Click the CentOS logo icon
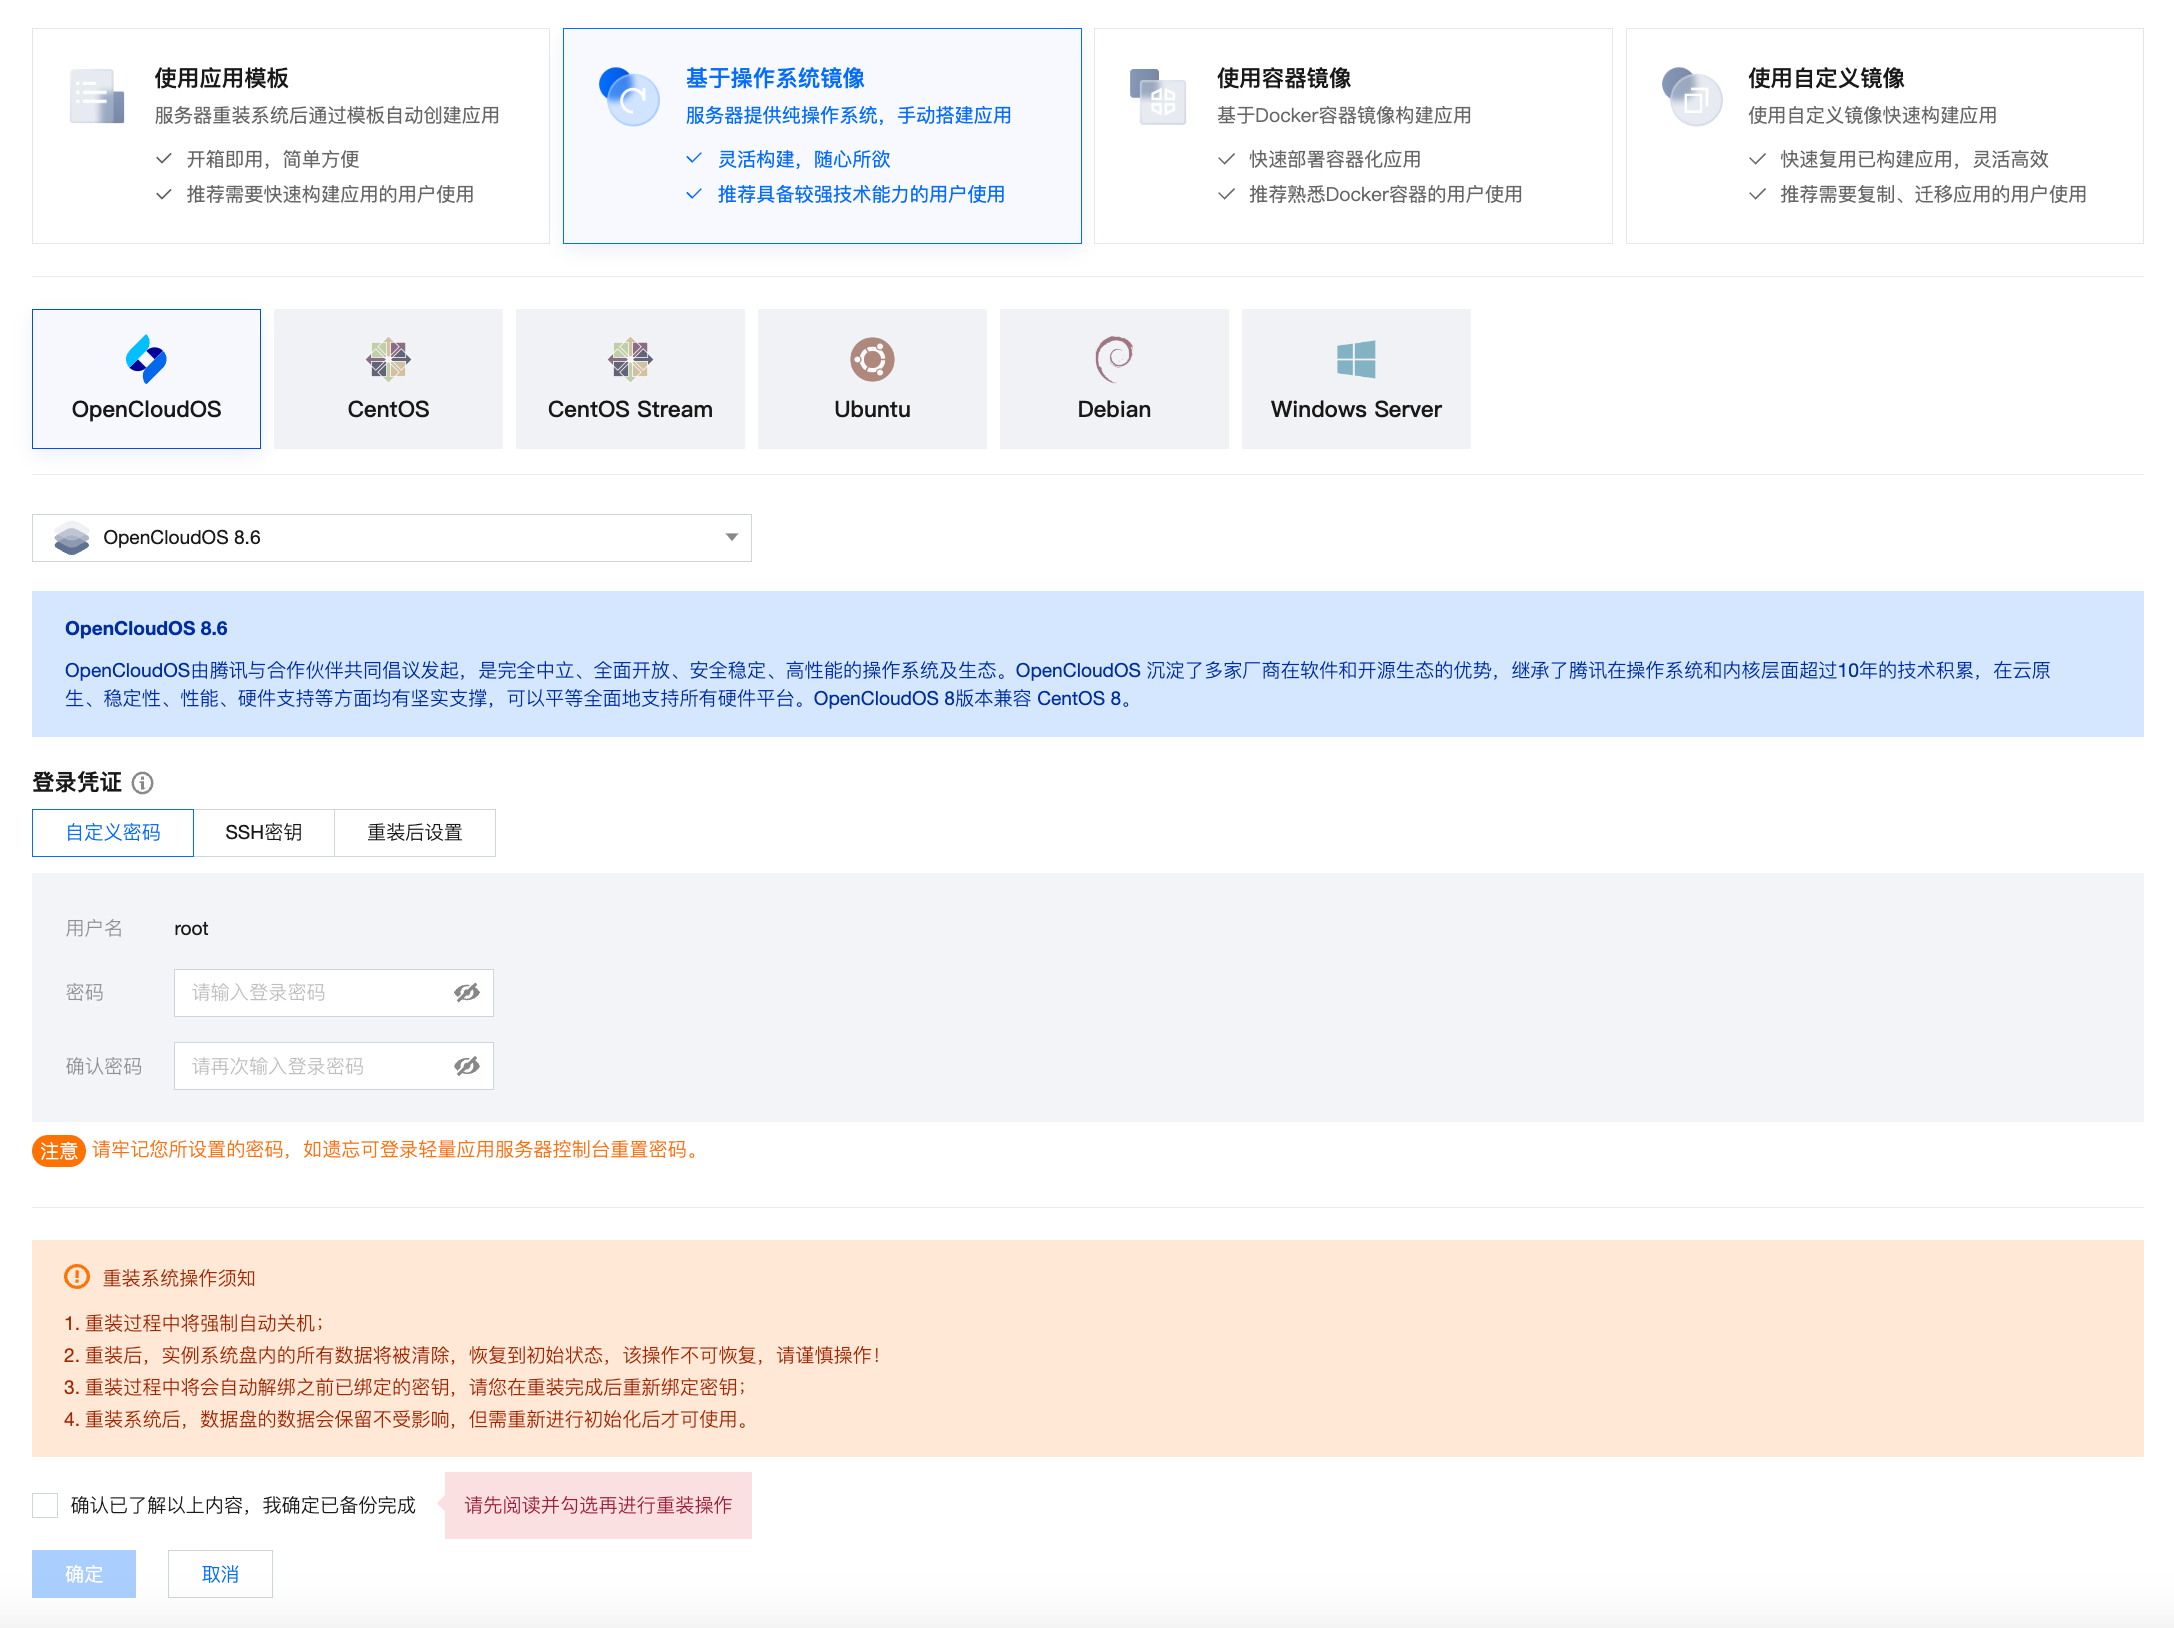2174x1628 pixels. 388,359
